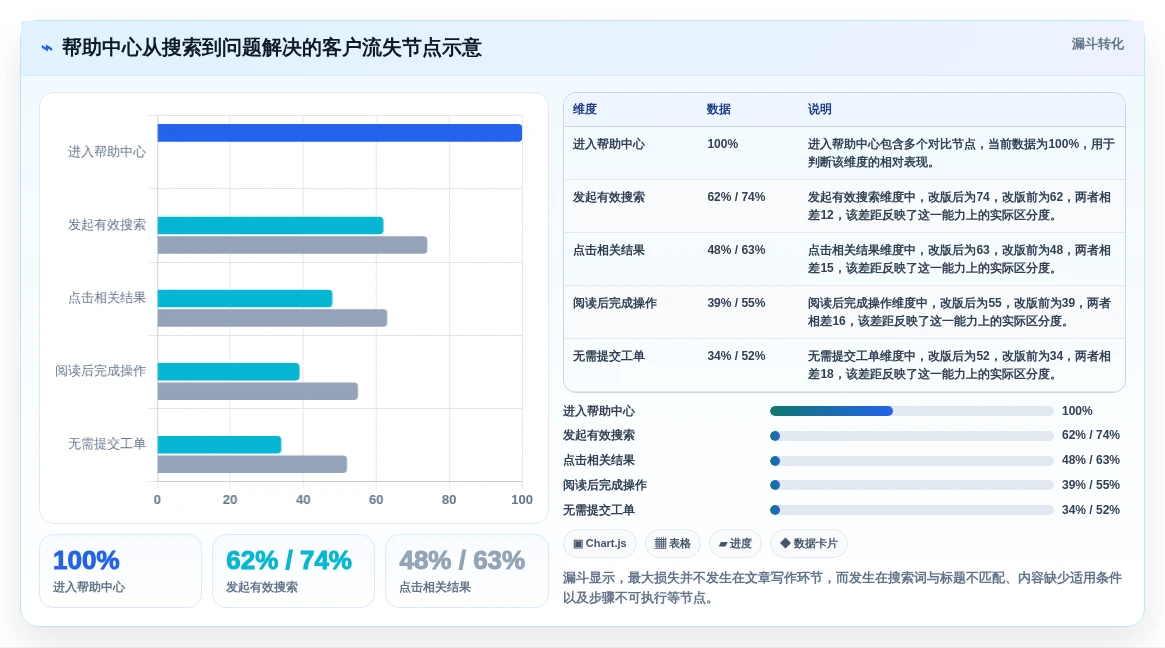Click the 34% / 52% value in the table

coord(736,356)
